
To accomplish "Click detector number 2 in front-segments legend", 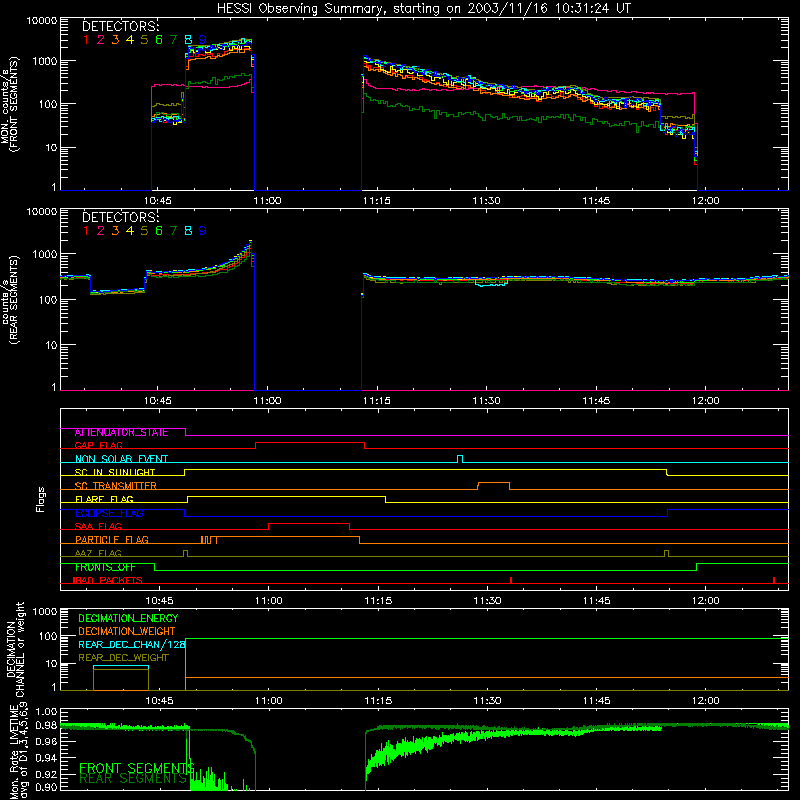I will [101, 40].
